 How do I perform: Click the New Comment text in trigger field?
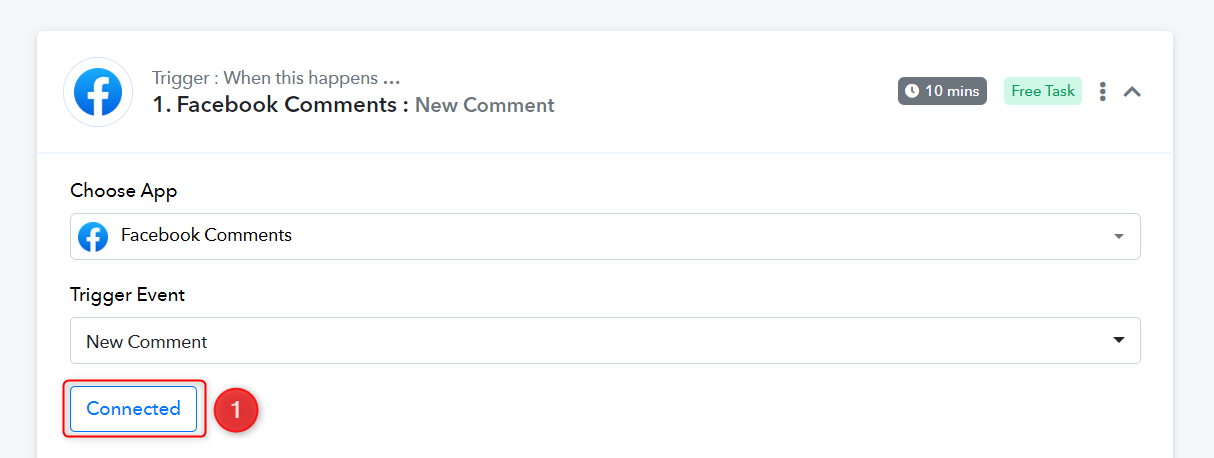(x=147, y=342)
